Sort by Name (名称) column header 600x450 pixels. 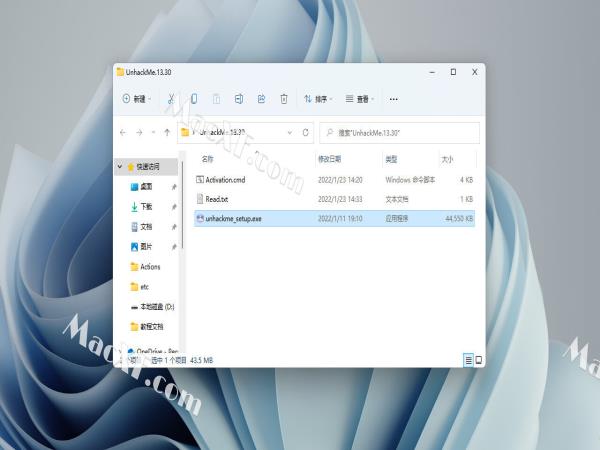[208, 159]
